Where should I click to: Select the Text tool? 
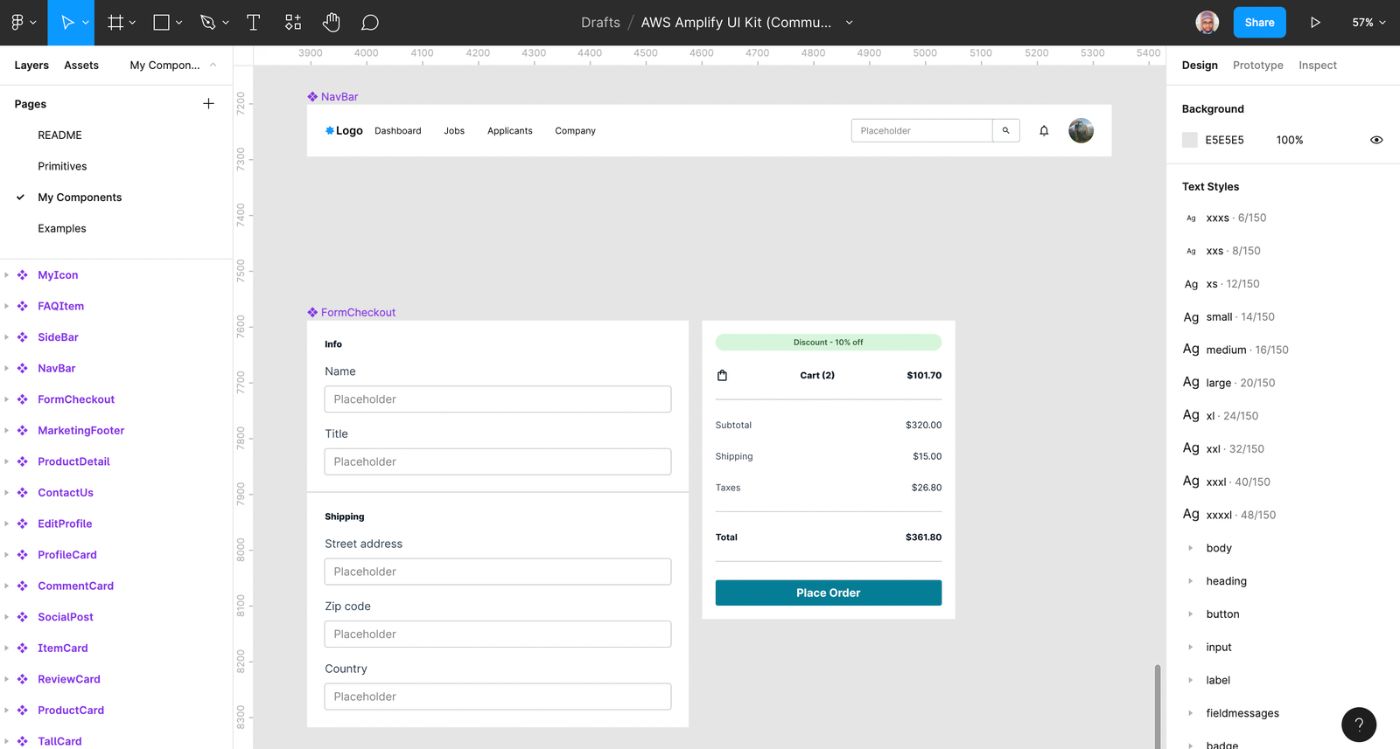pos(253,22)
